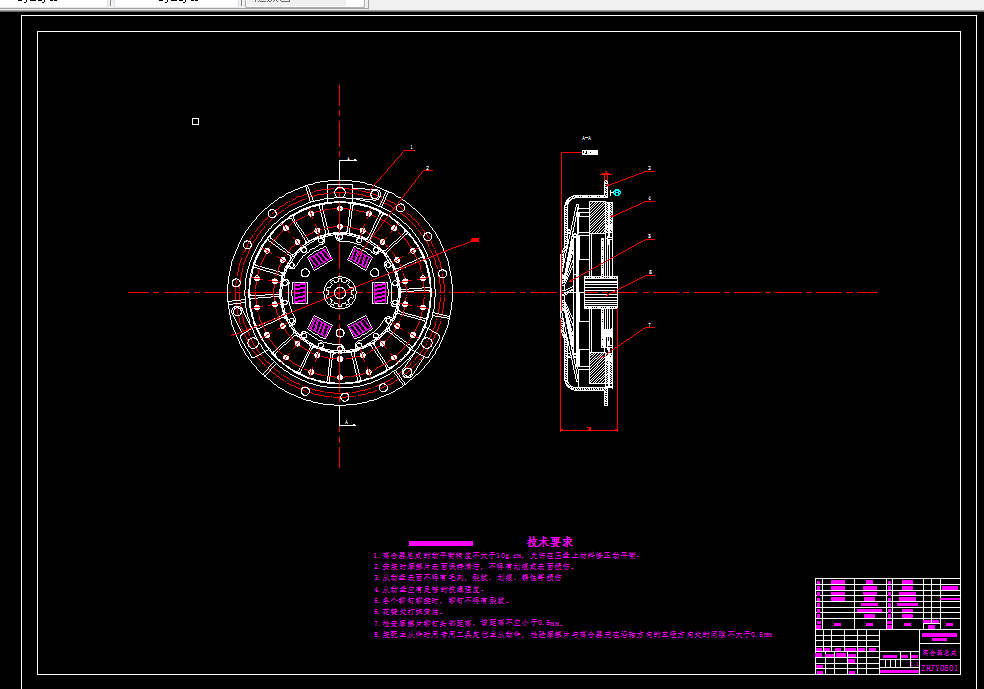This screenshot has height=689, width=984.
Task: Click technical requirement line 8
Action: (573, 634)
